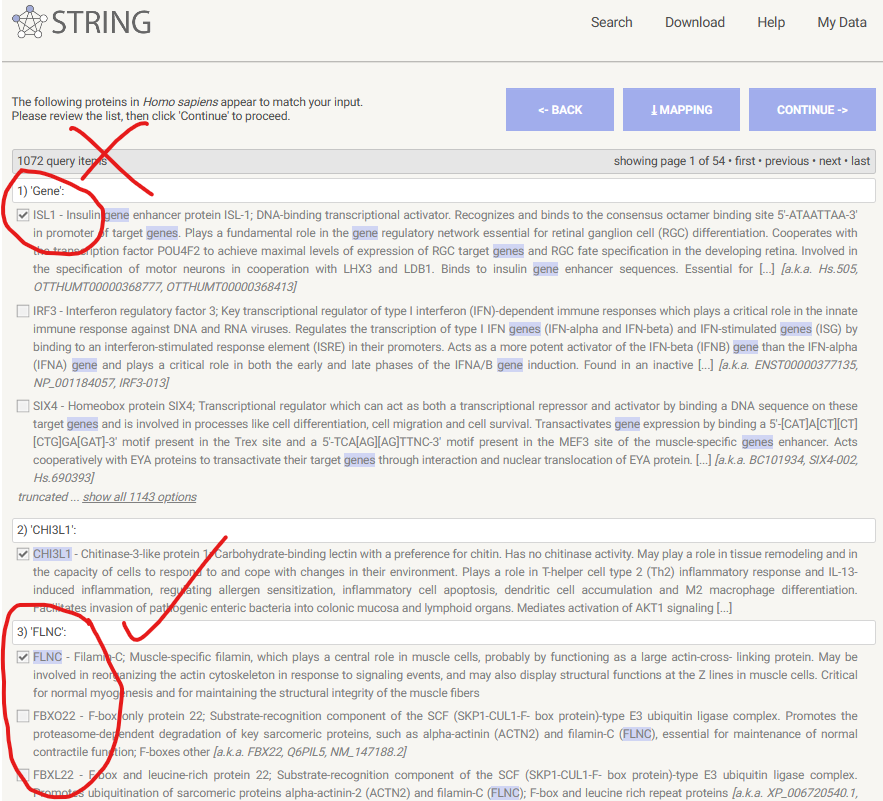The image size is (883, 801).
Task: Click the CONTINUE -> button
Action: pyautogui.click(x=812, y=109)
